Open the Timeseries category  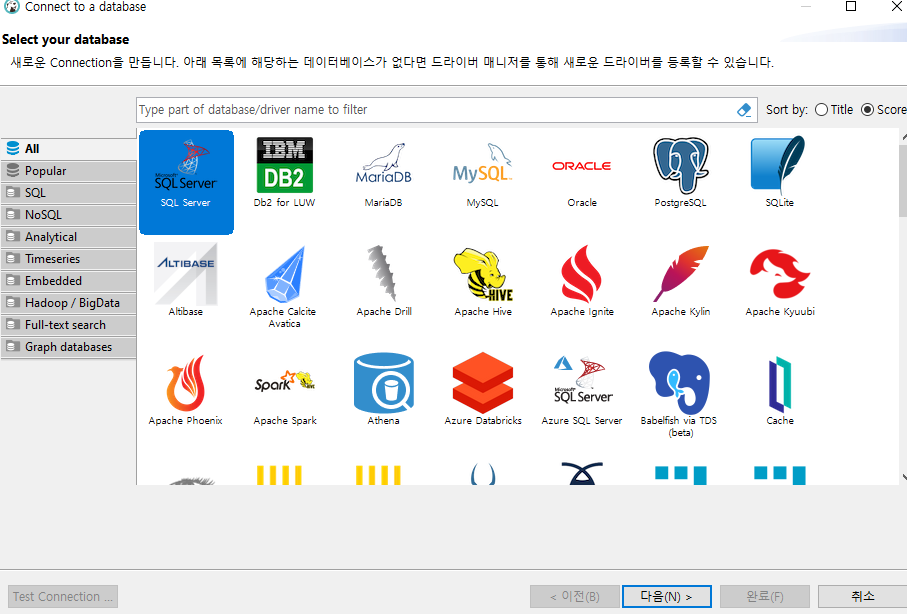click(68, 259)
